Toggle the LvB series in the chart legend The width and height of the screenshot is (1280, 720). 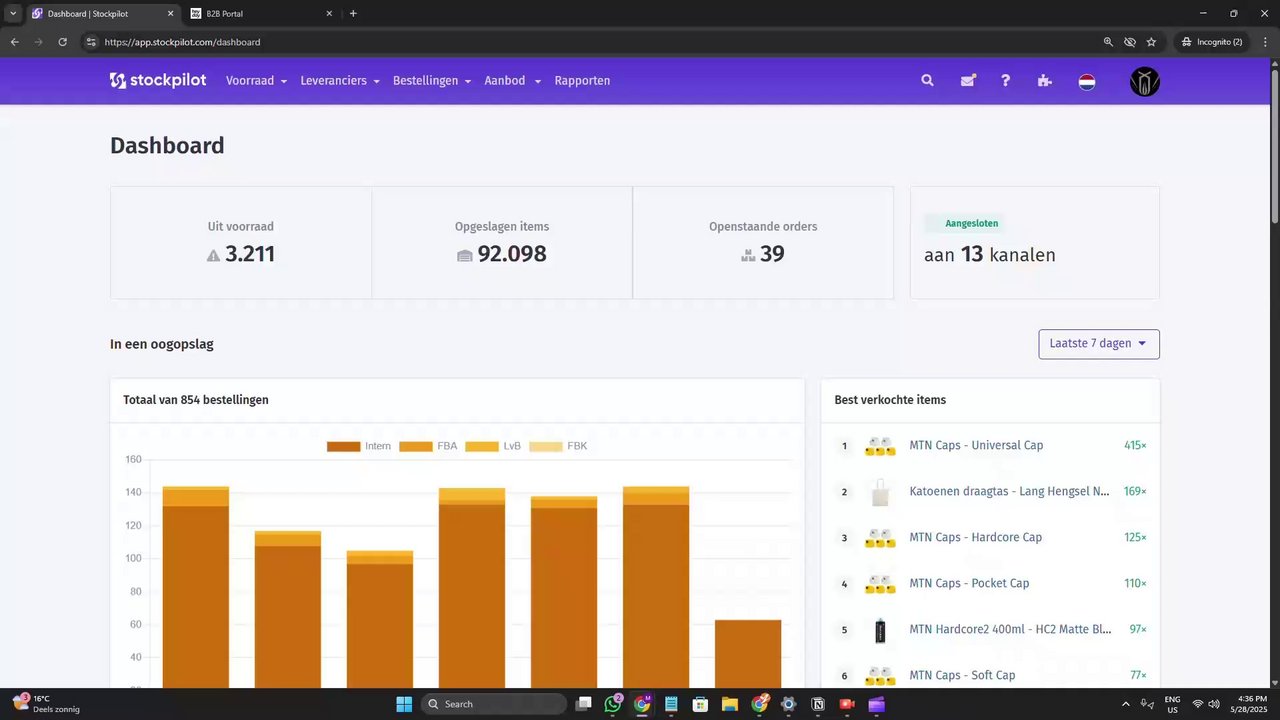tap(493, 446)
